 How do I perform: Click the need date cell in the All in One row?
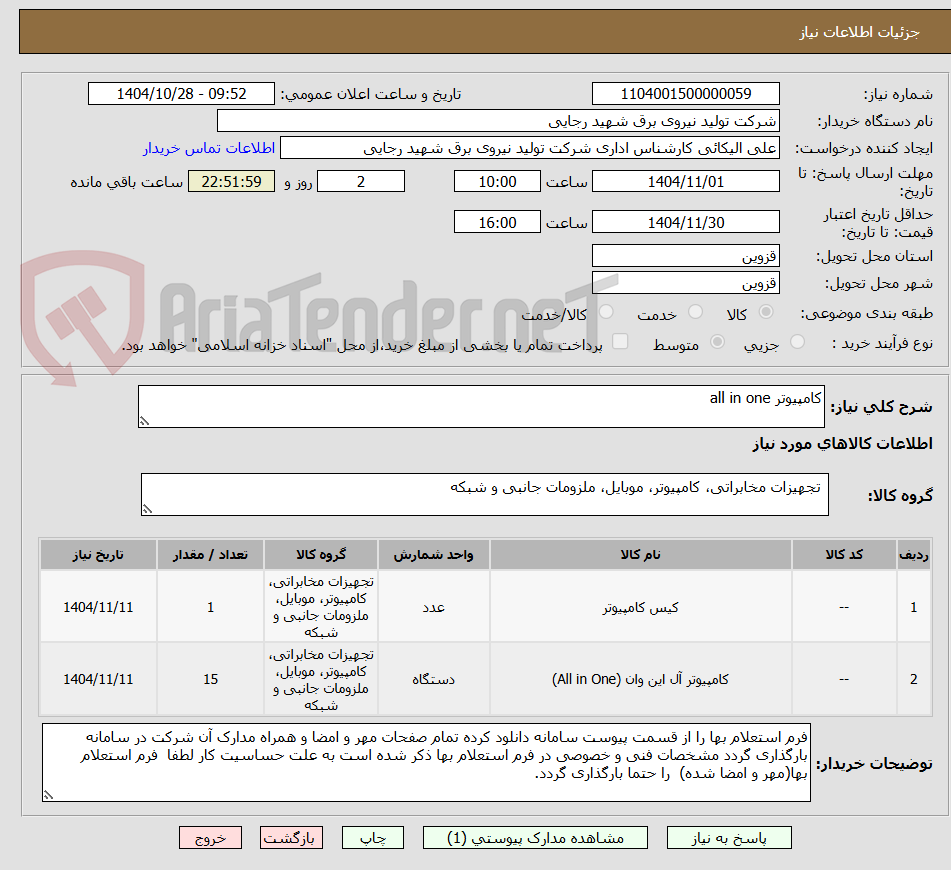pyautogui.click(x=98, y=679)
